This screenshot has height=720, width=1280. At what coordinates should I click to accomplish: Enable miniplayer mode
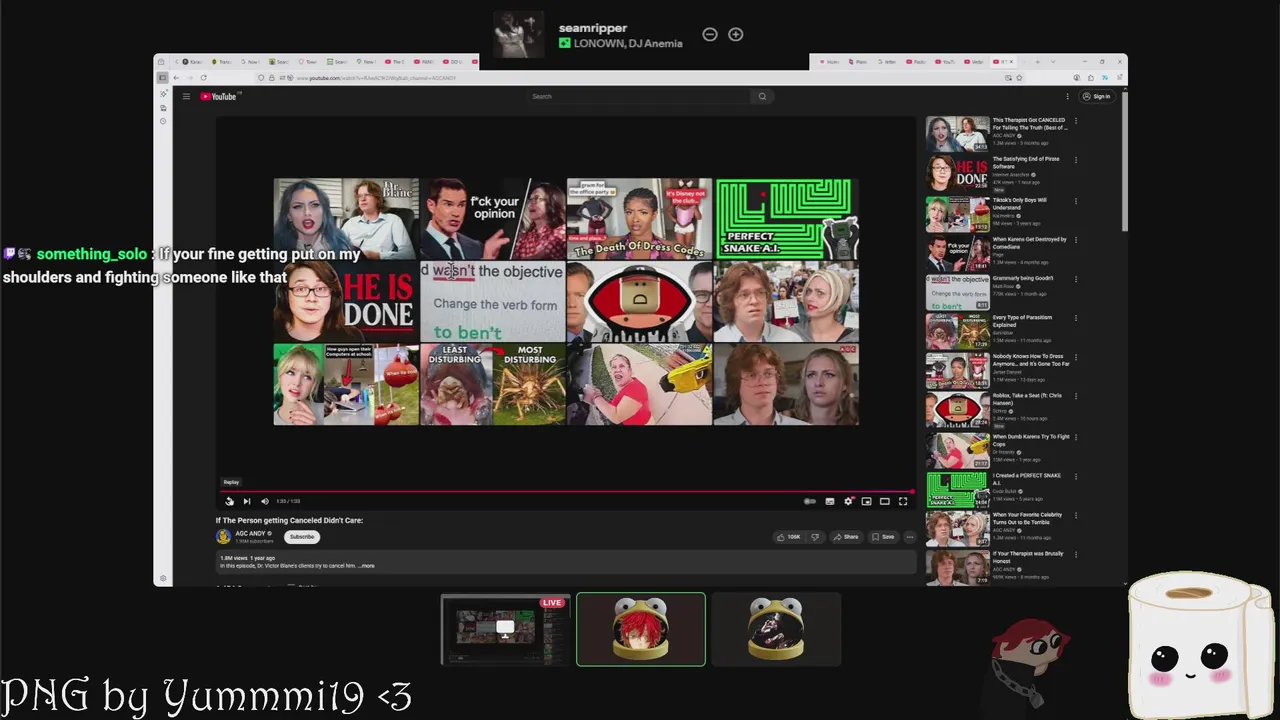866,501
